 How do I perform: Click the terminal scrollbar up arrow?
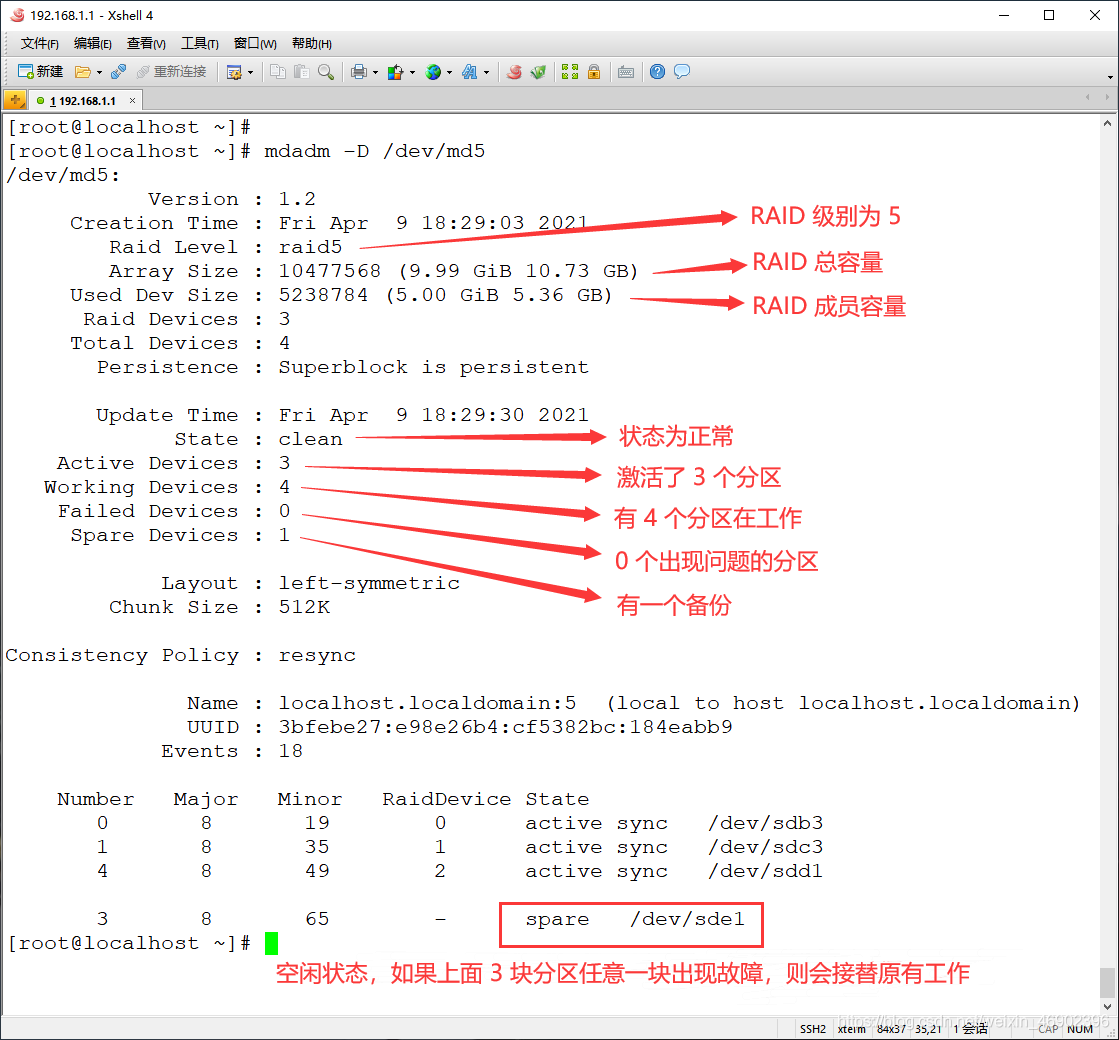[x=1107, y=123]
